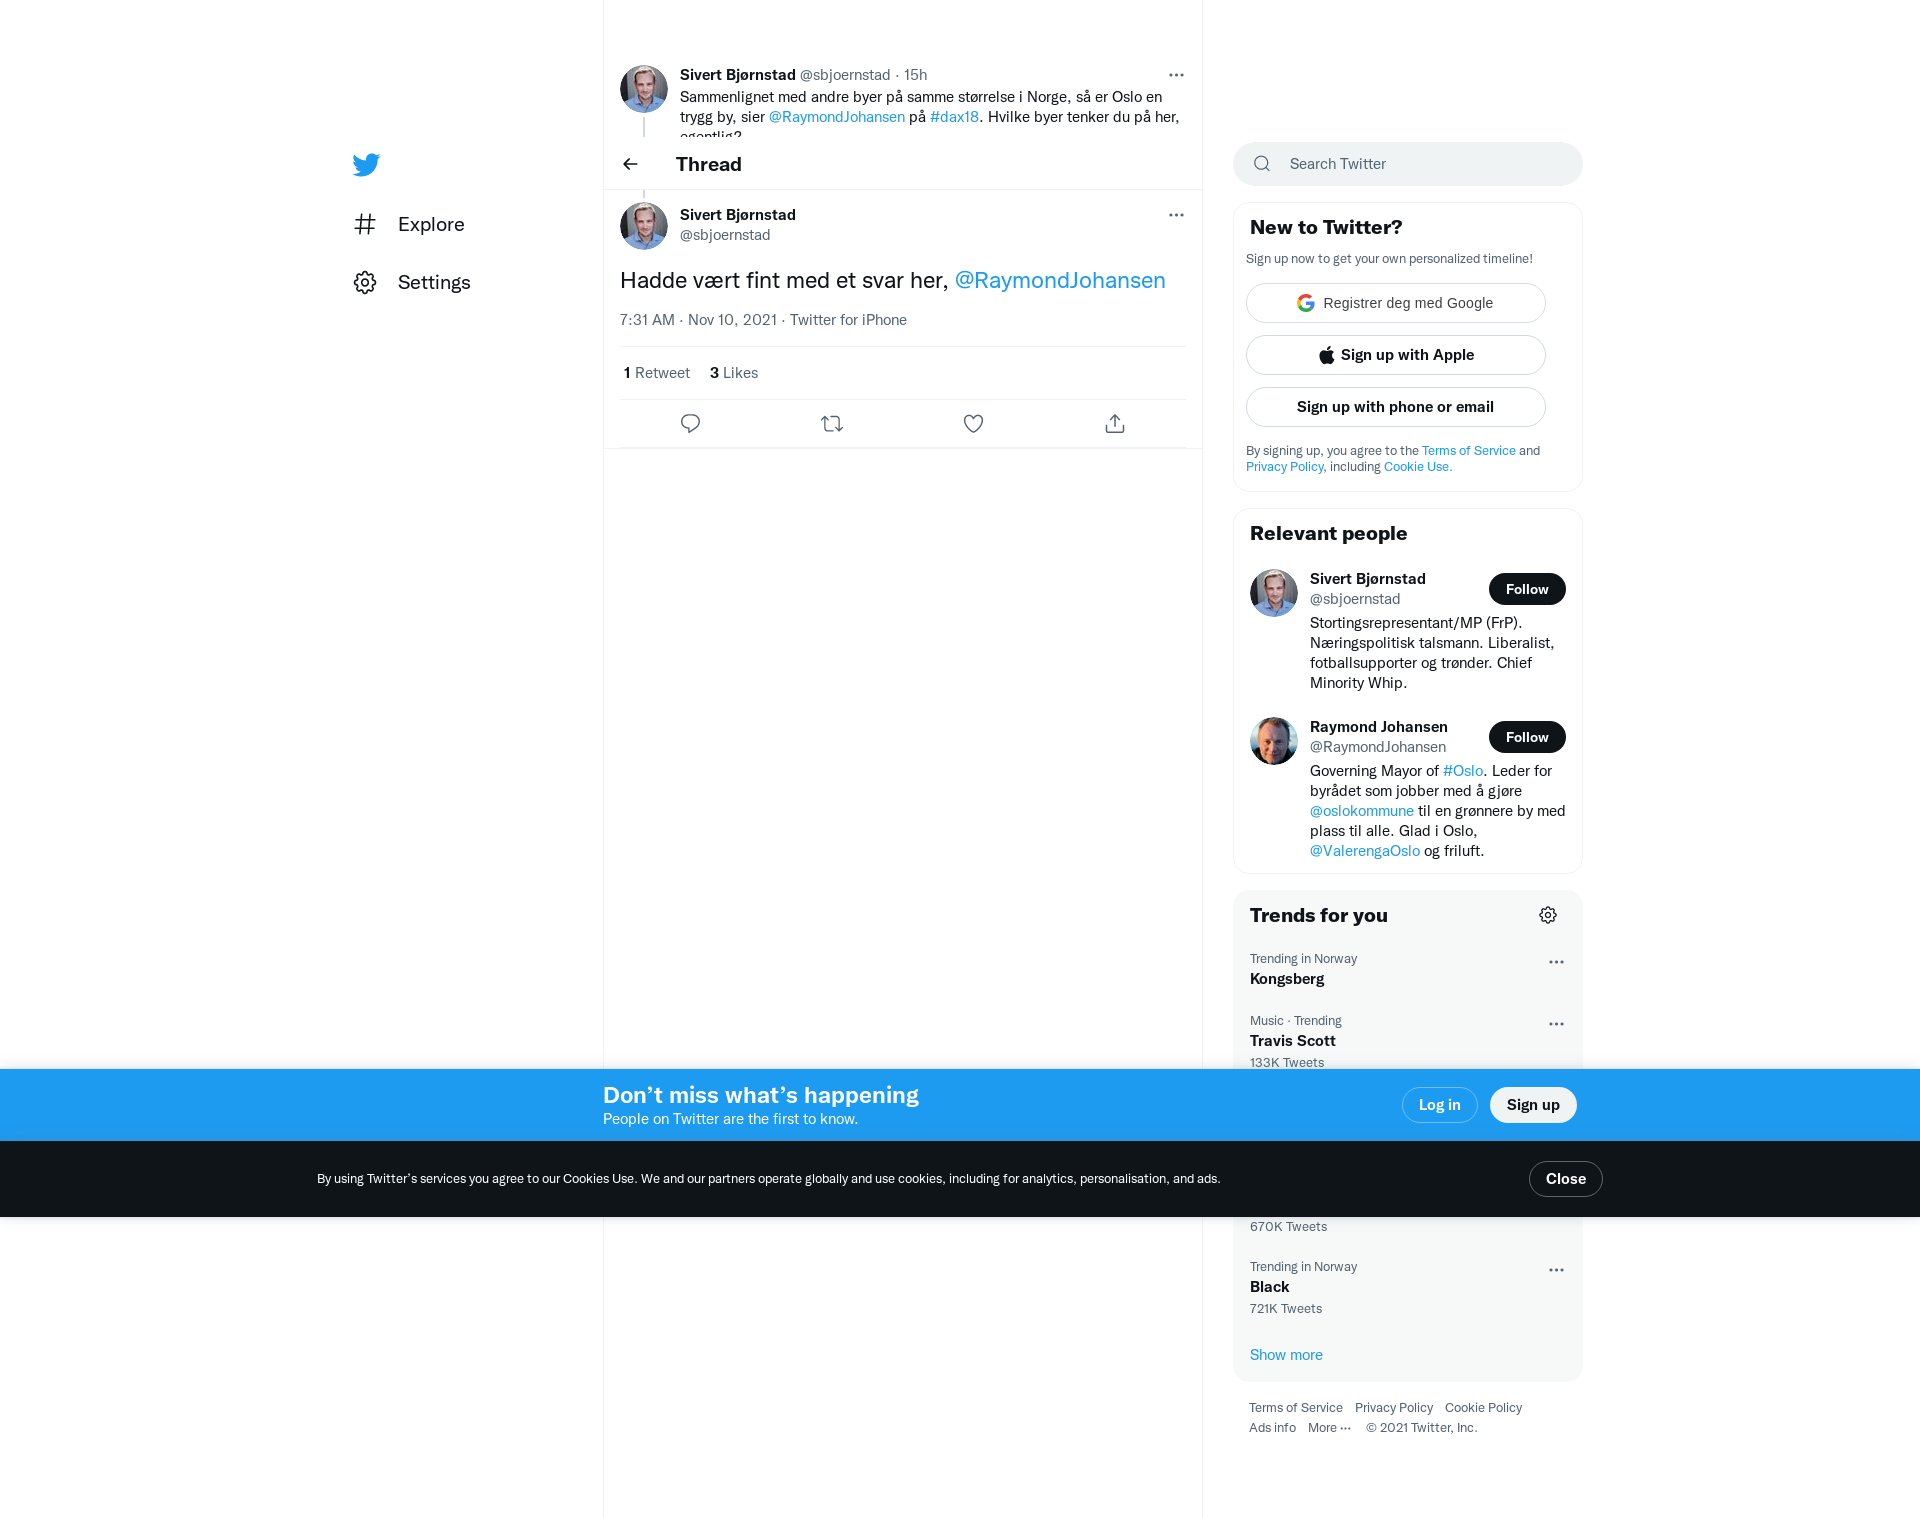
Task: Click the Twitter bird logo
Action: click(366, 165)
